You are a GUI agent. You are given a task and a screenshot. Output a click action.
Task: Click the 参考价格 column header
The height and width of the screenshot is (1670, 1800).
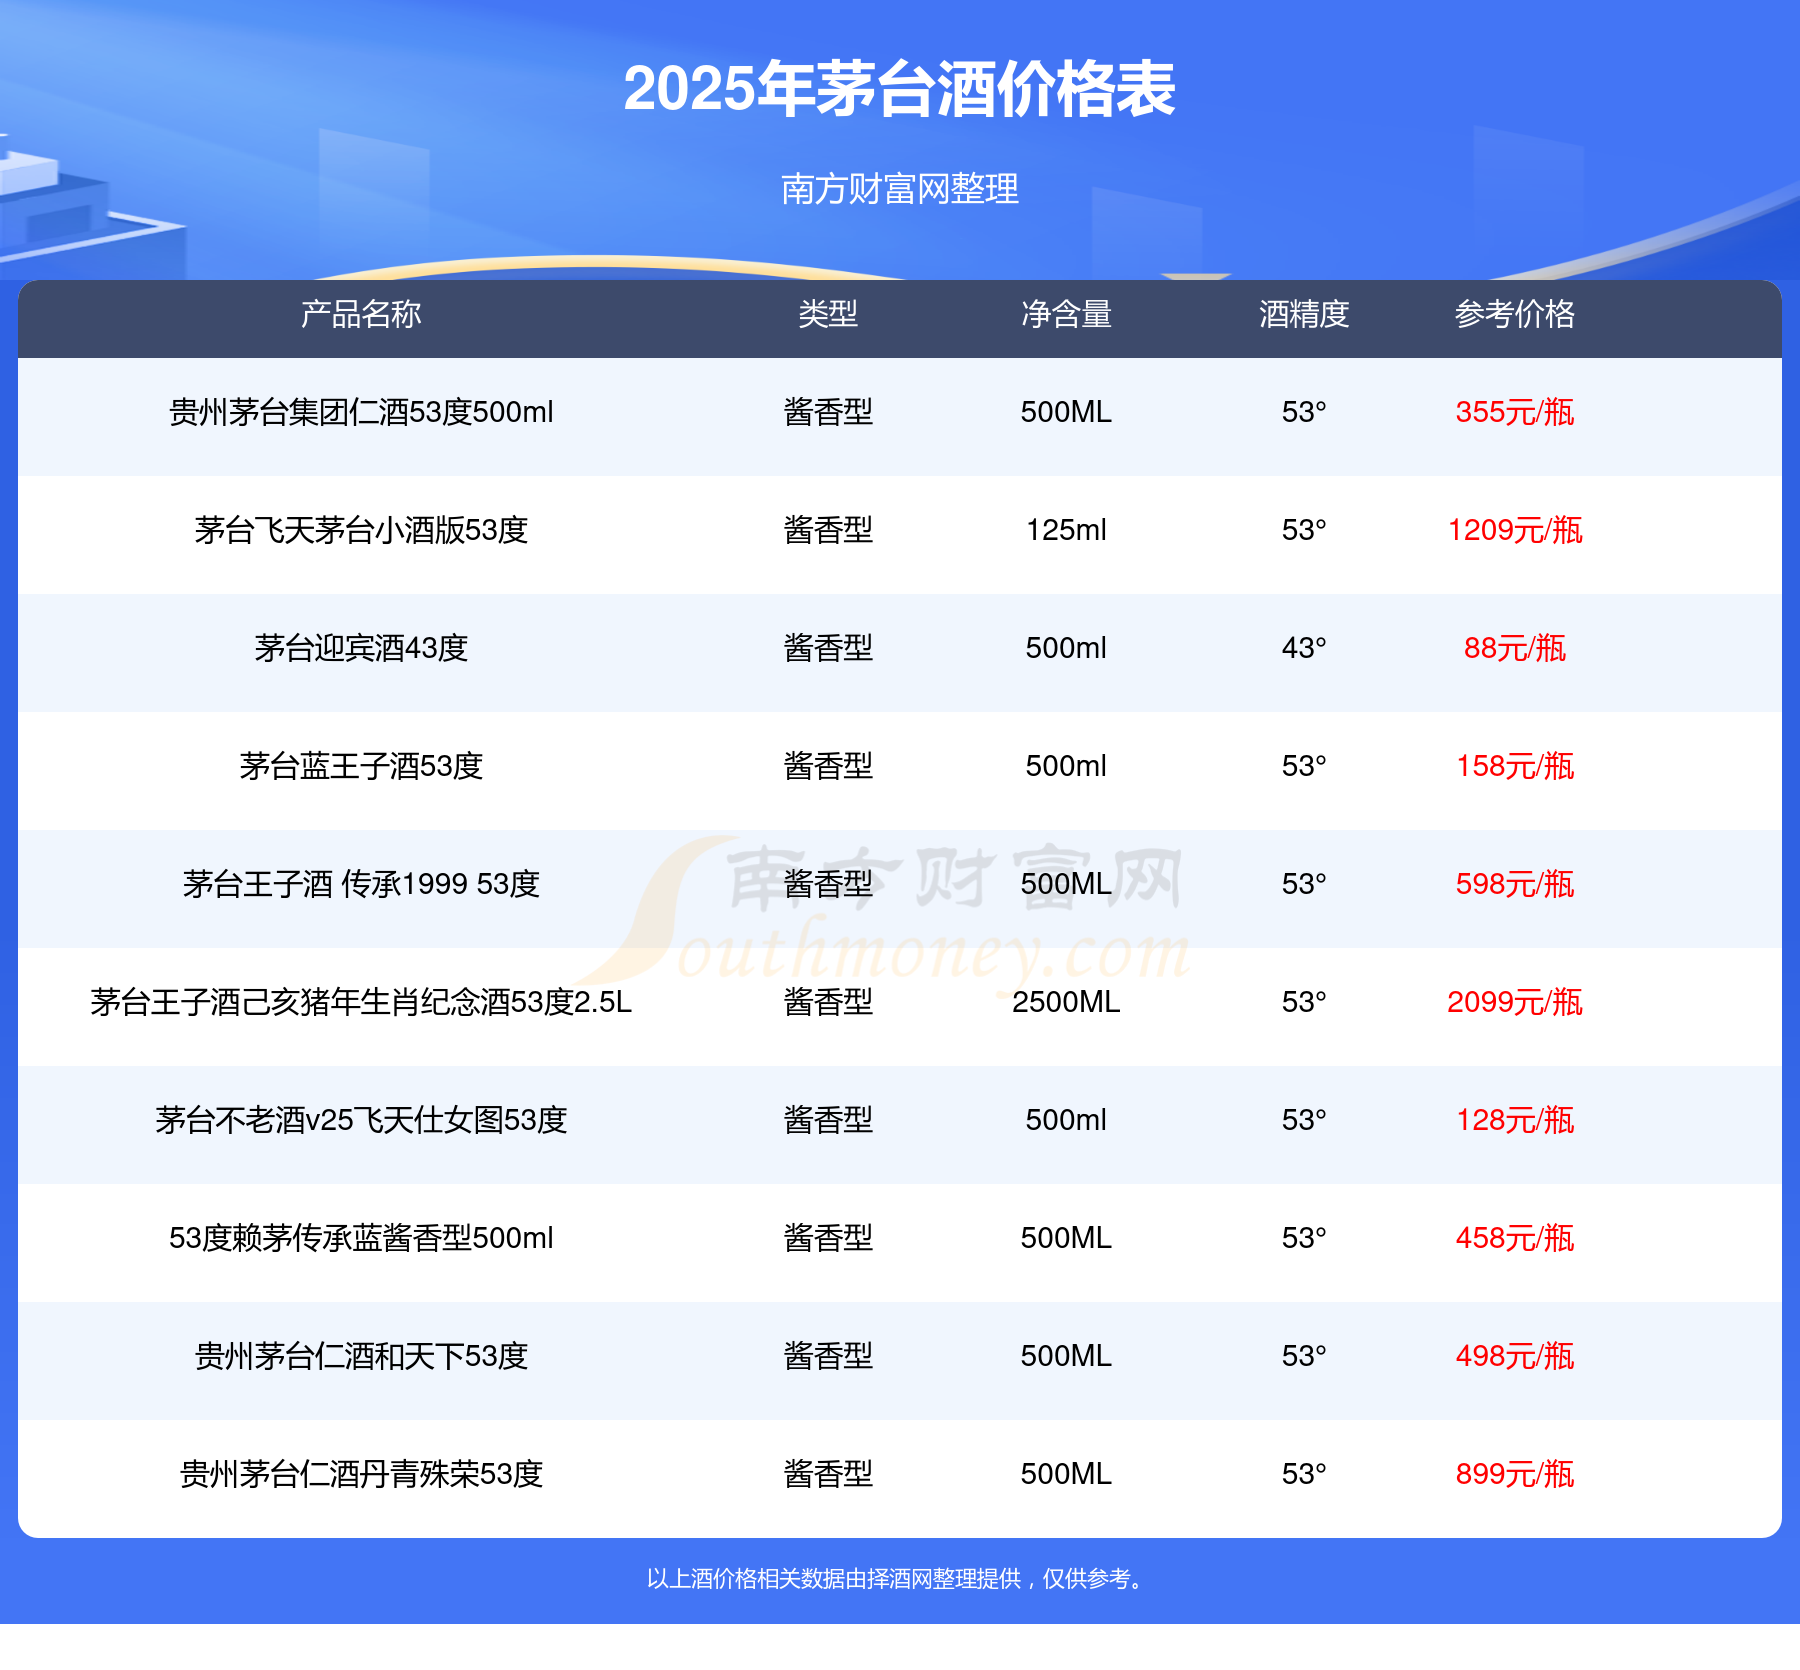coord(1515,314)
